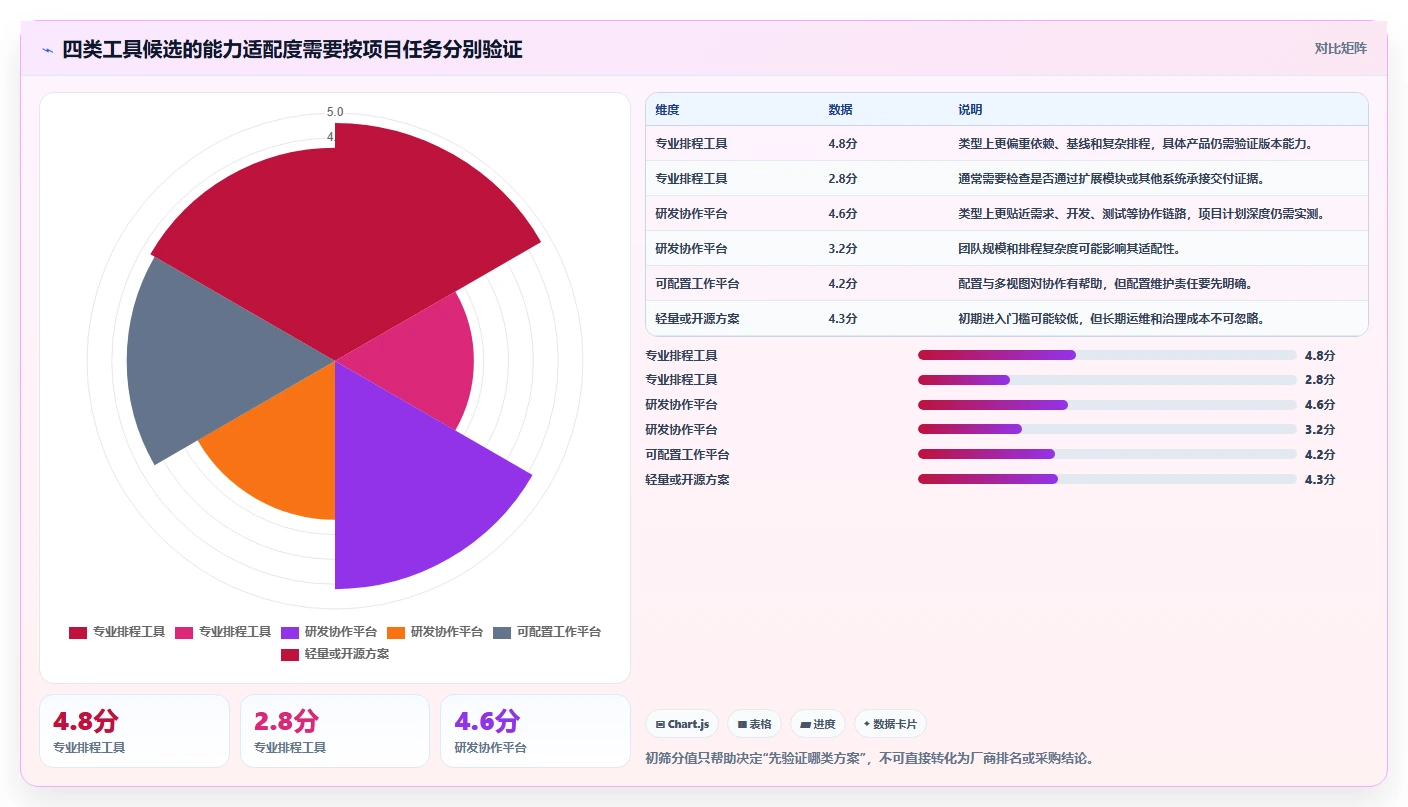Select the 进度 chip

818,724
